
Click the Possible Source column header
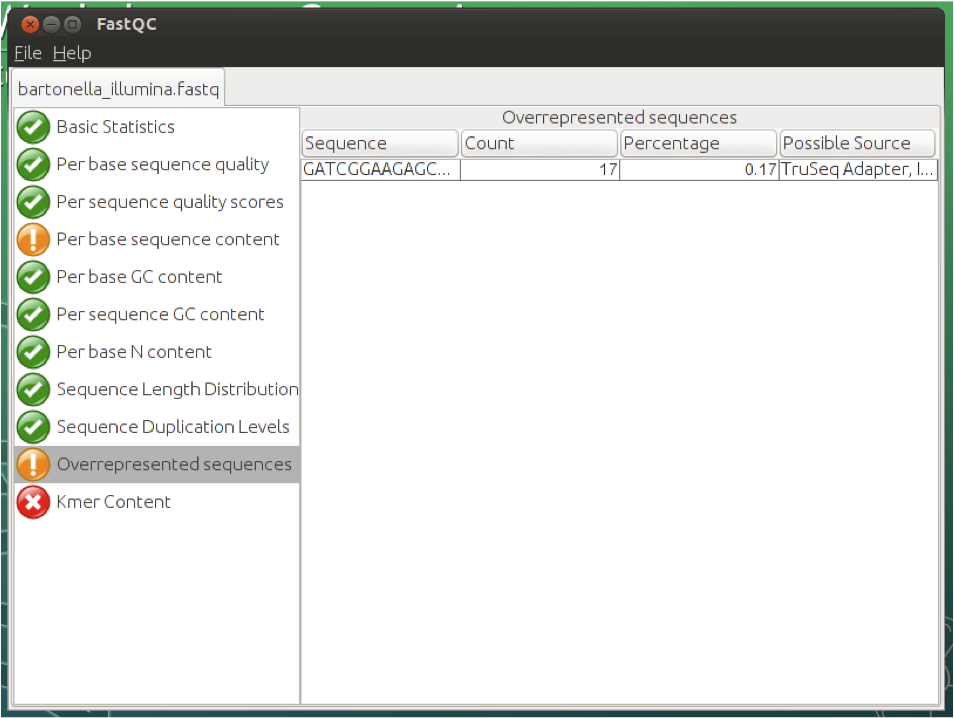tap(857, 144)
